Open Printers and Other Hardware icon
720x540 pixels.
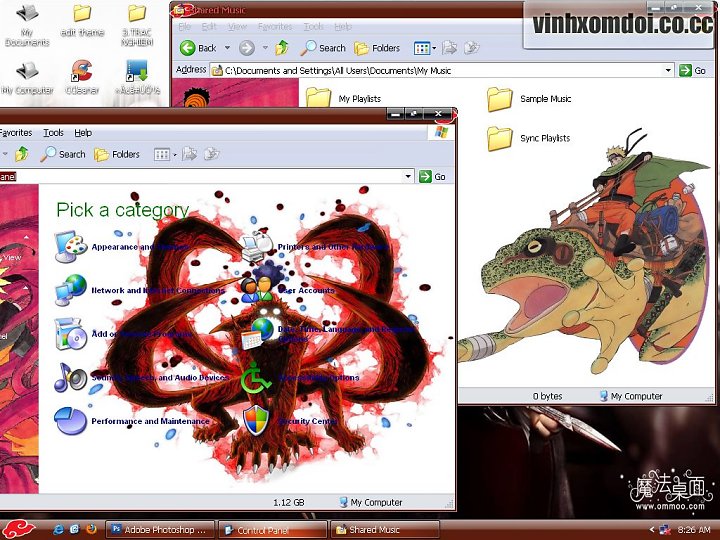pos(257,247)
